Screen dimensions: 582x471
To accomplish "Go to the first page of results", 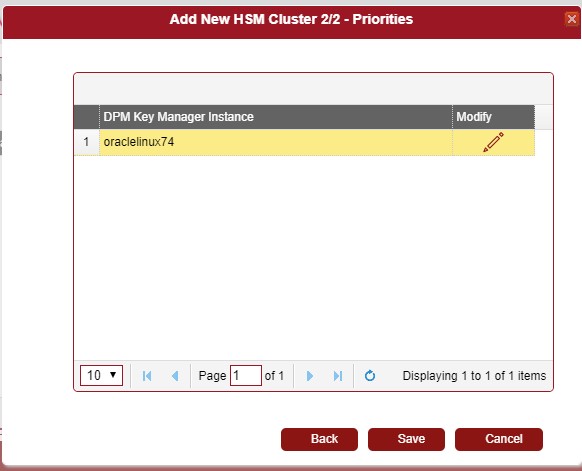I will pyautogui.click(x=147, y=376).
